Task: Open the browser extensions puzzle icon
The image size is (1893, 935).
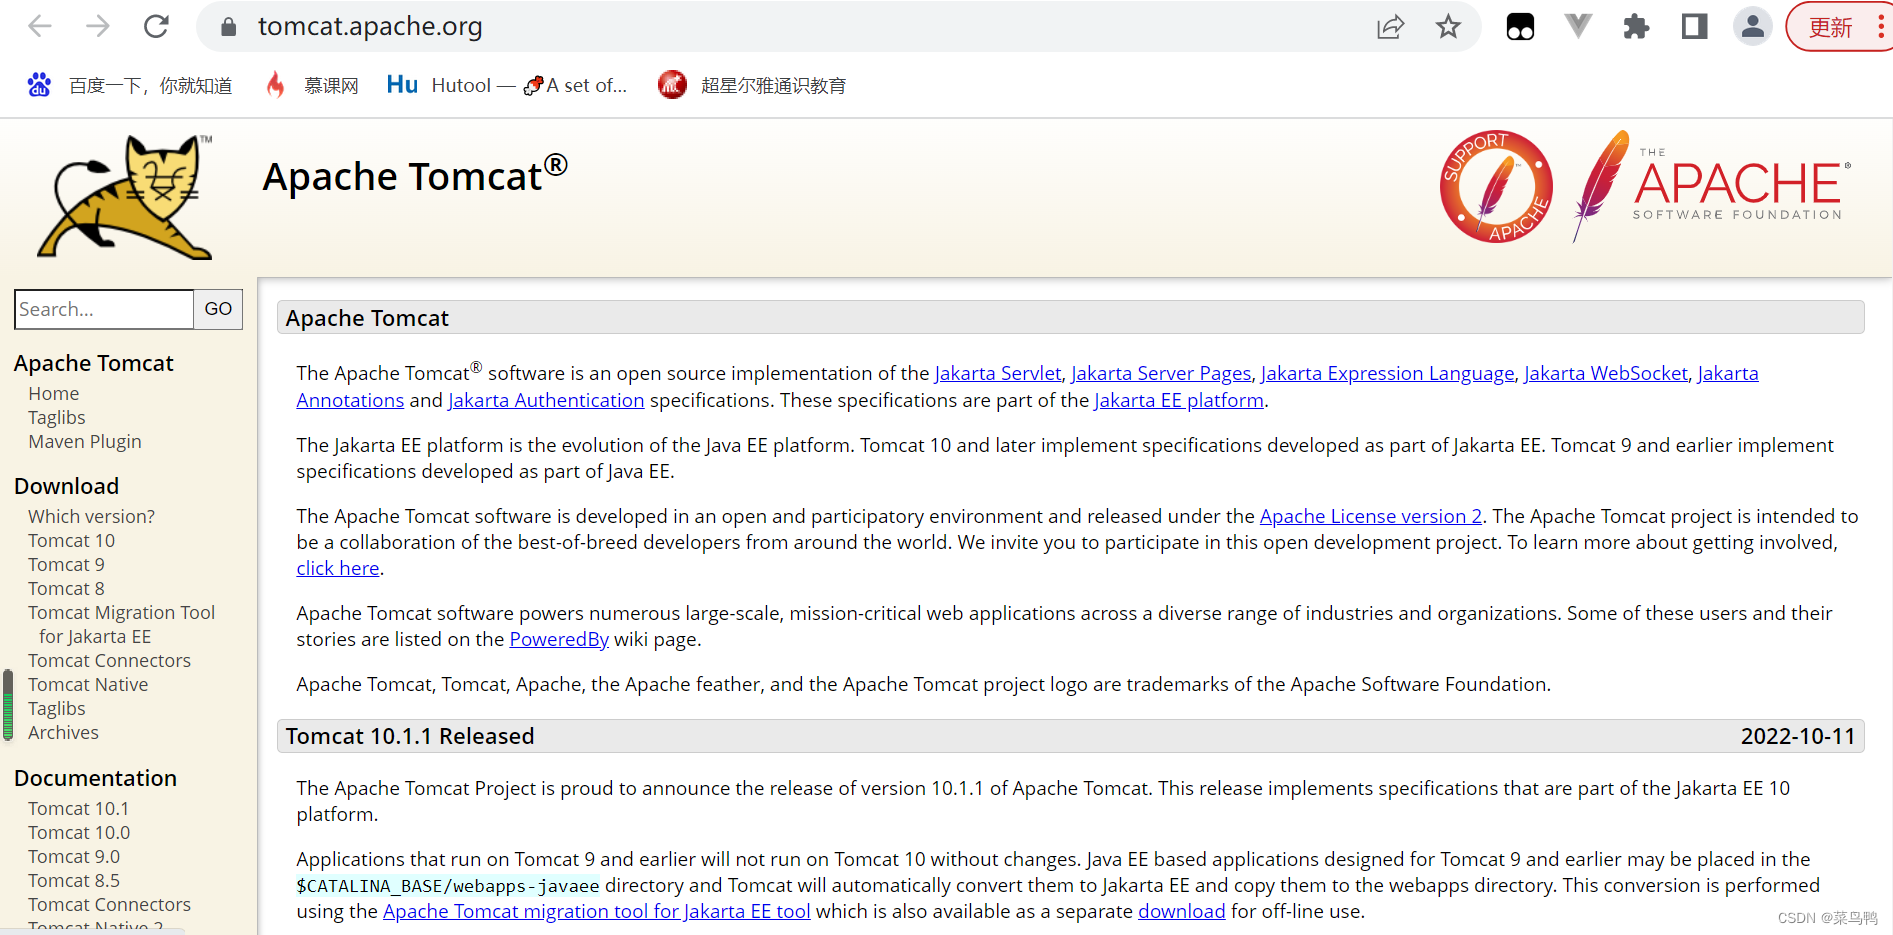Action: click(x=1636, y=27)
